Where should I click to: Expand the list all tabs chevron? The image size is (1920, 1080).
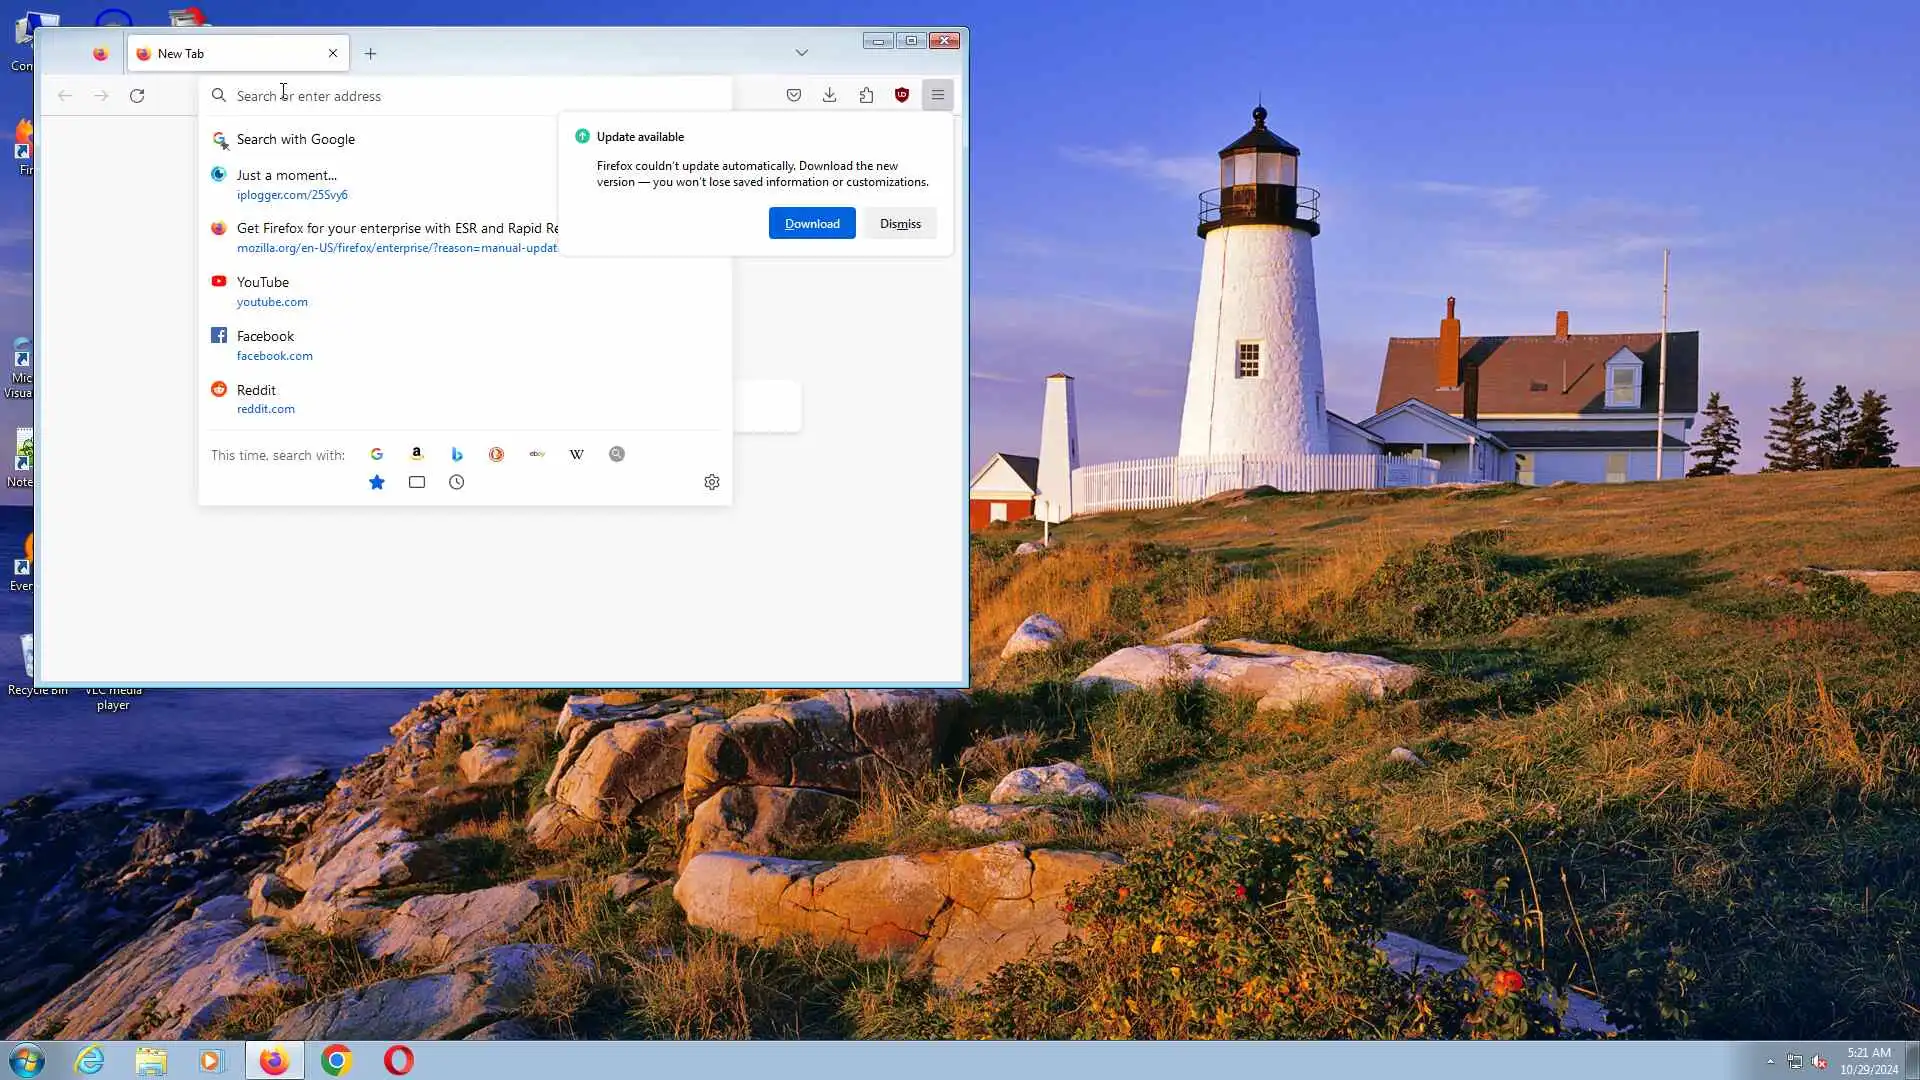(x=801, y=53)
